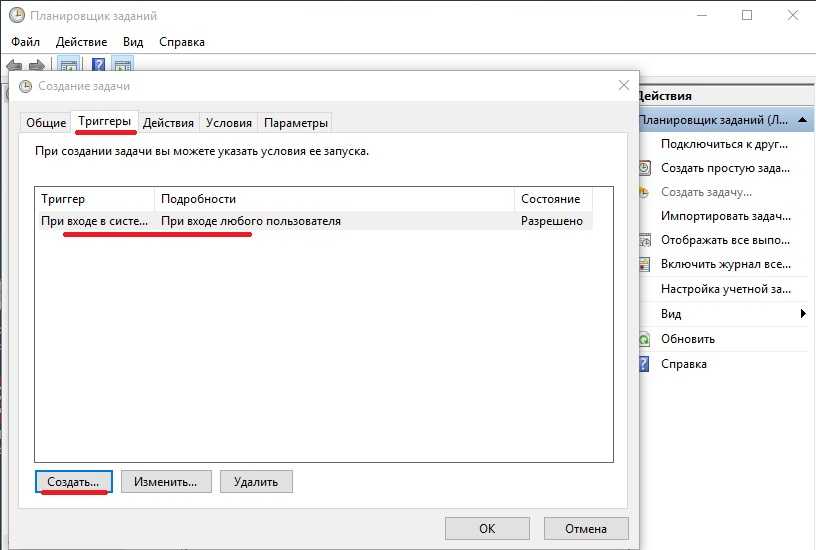The width and height of the screenshot is (816, 550).
Task: Confirm the dialog with the OK button
Action: coord(487,529)
